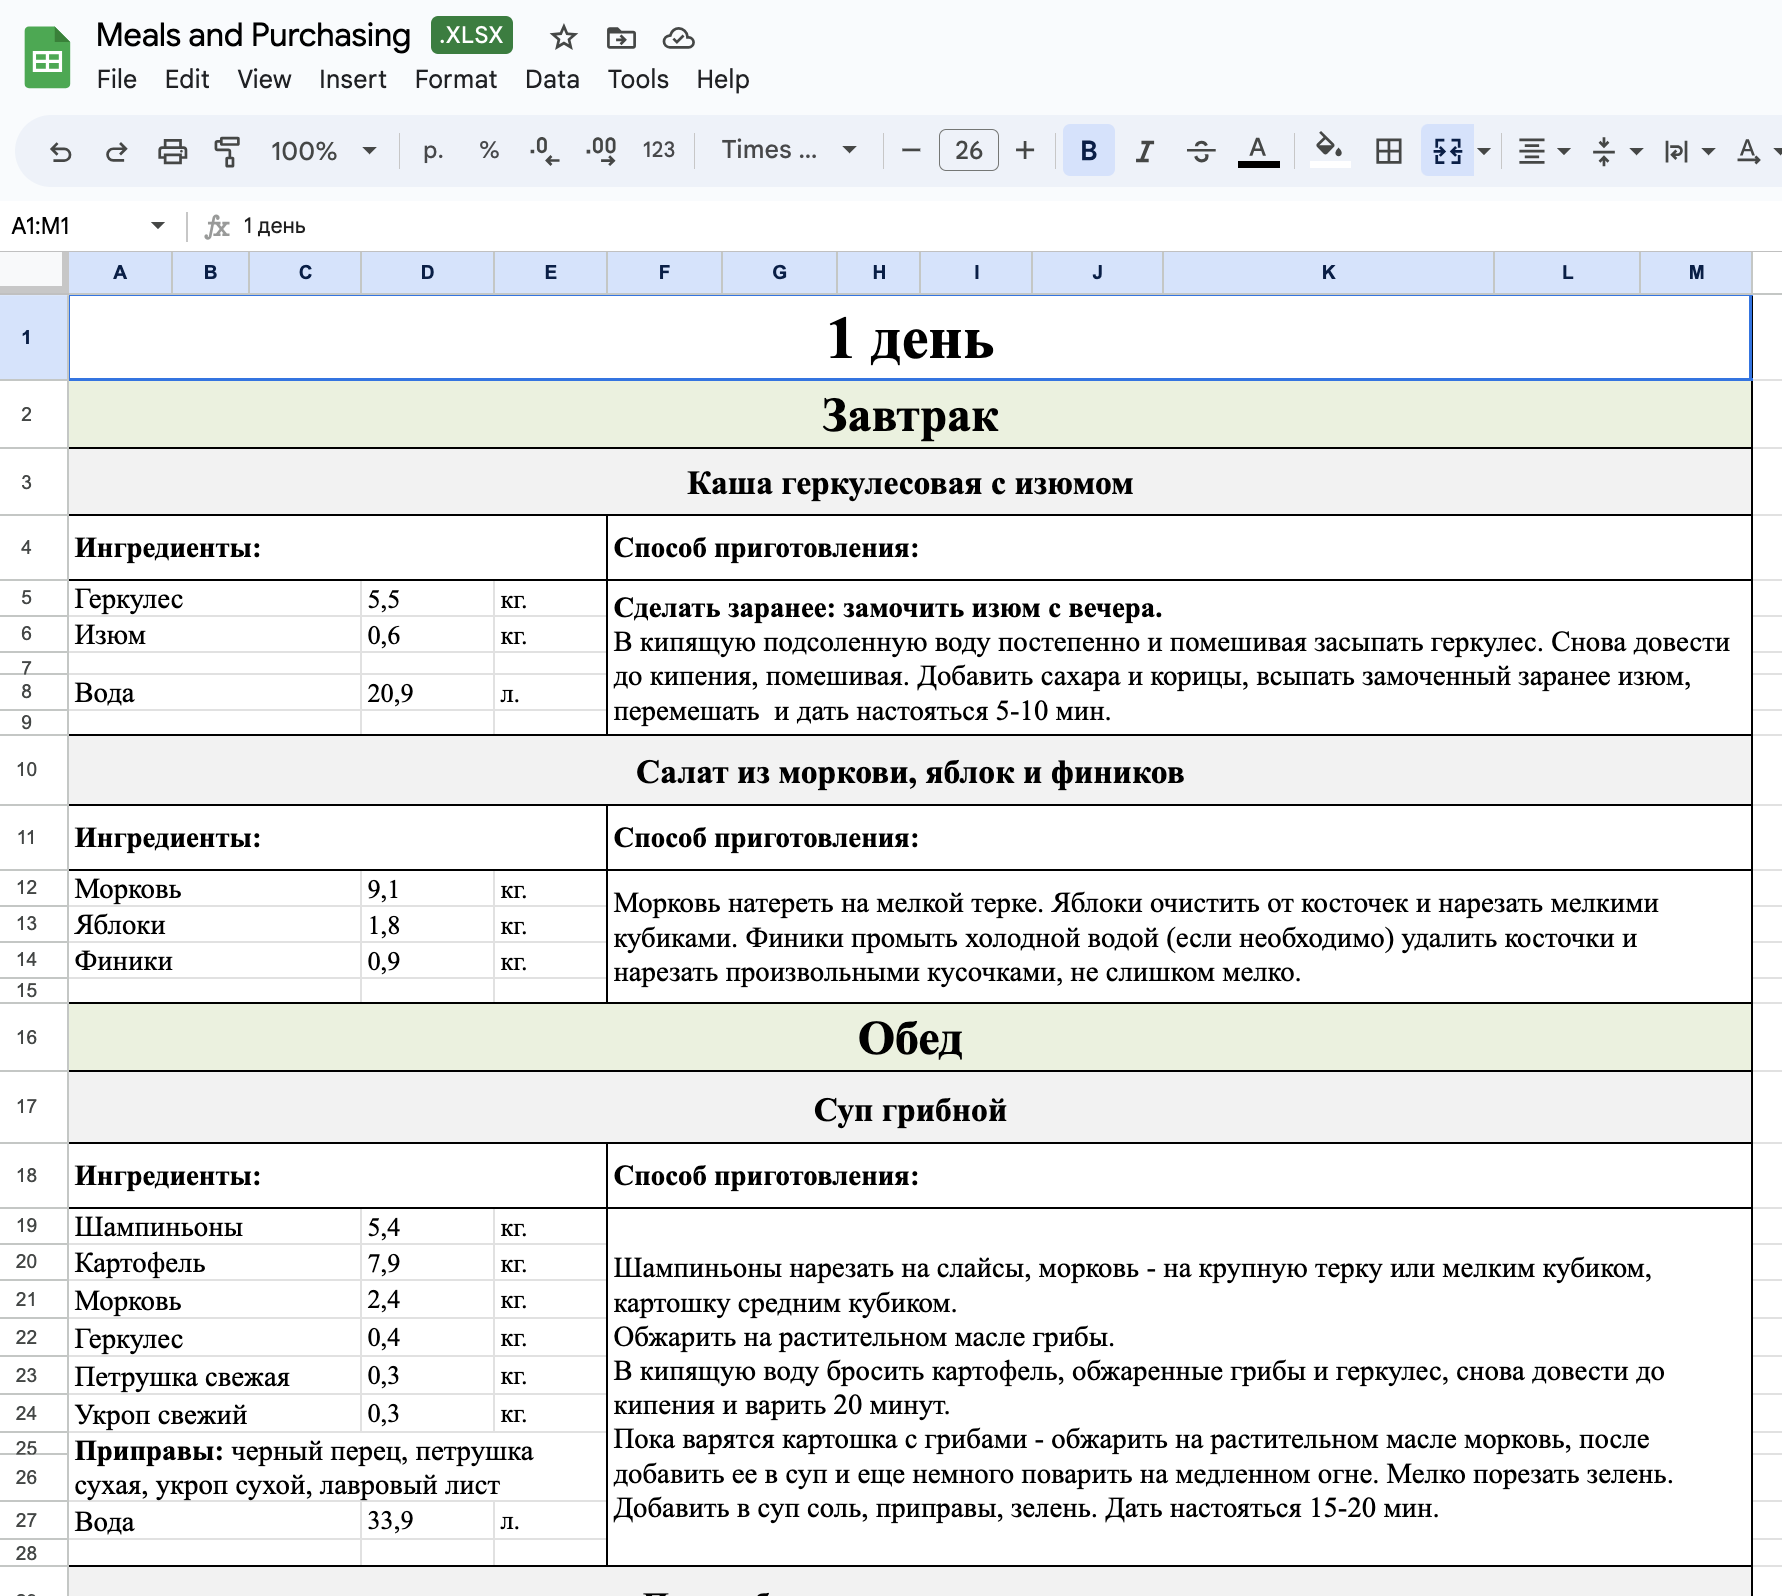This screenshot has width=1782, height=1596.
Task: Star the Meals and Purchasing document
Action: 564,38
